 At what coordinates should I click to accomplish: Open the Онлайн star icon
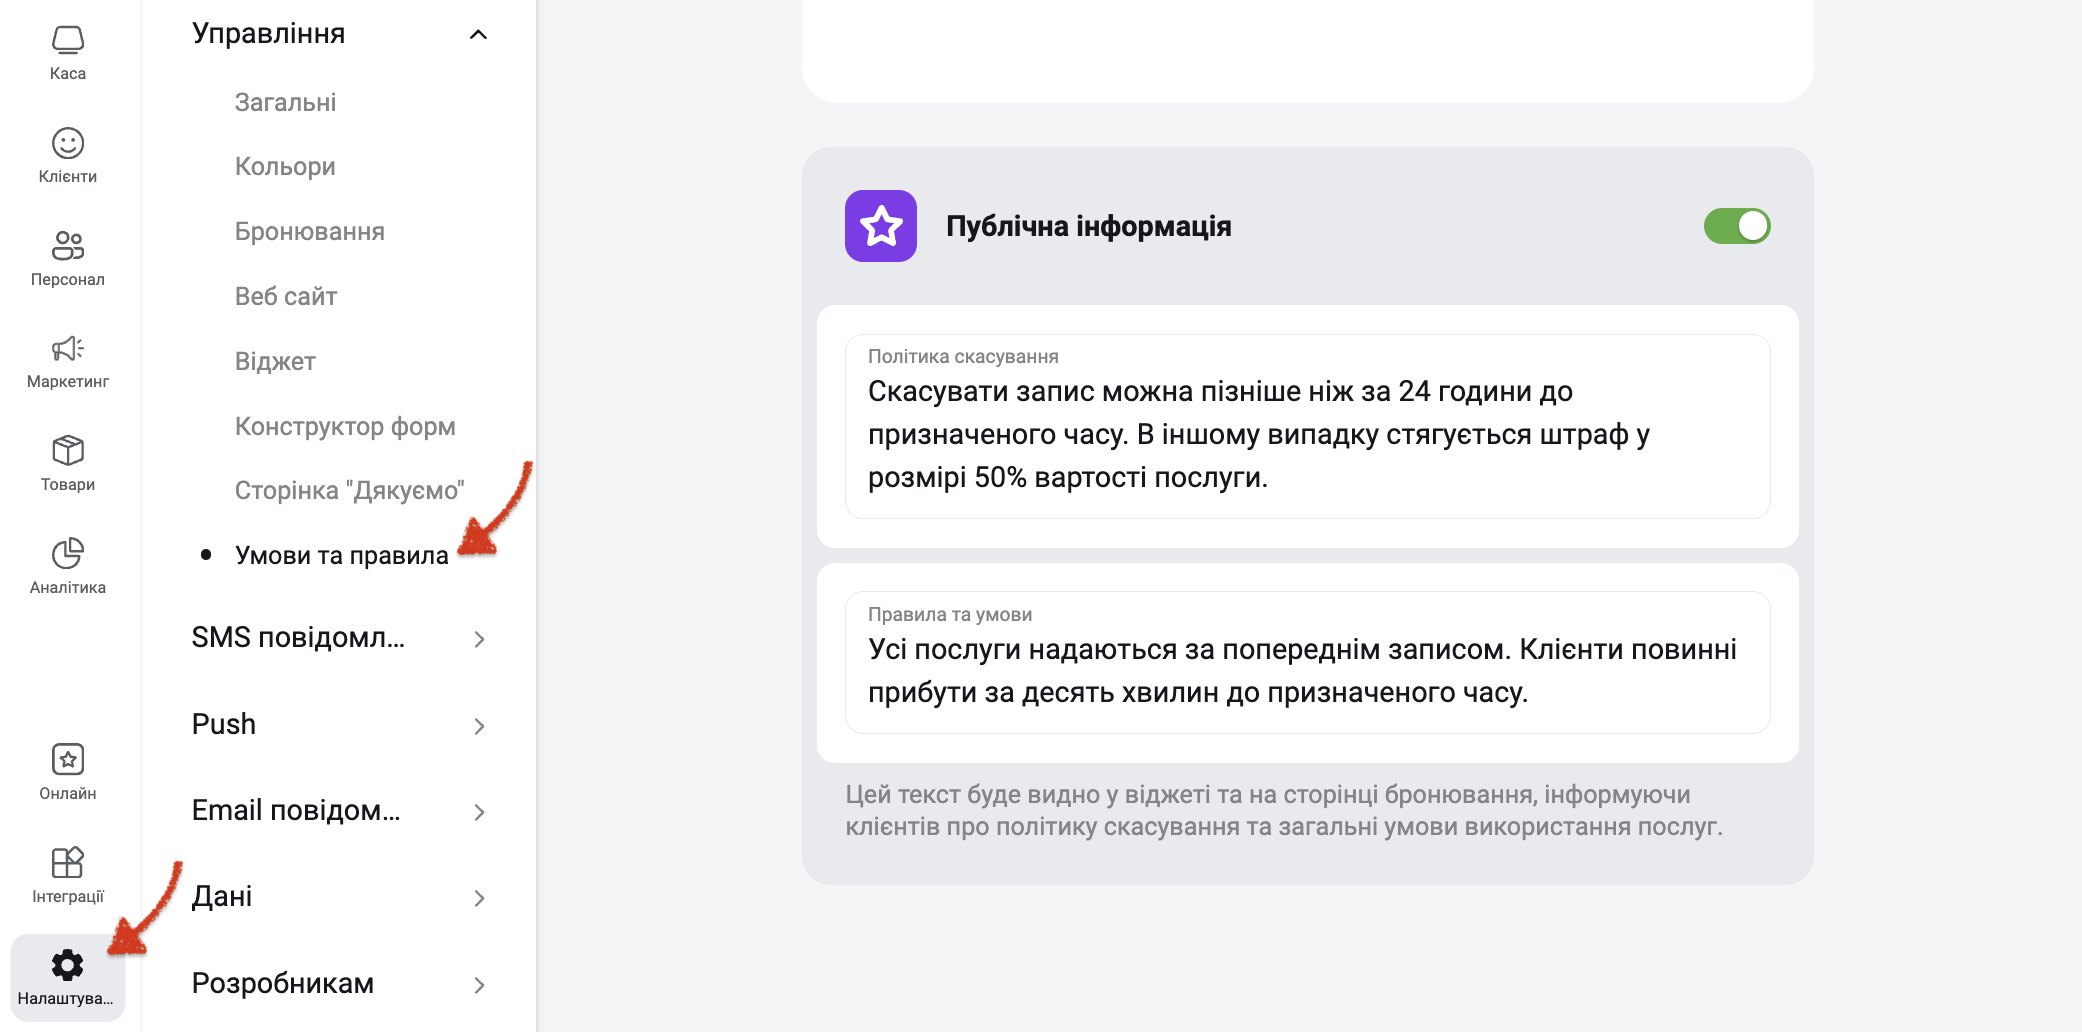[68, 759]
